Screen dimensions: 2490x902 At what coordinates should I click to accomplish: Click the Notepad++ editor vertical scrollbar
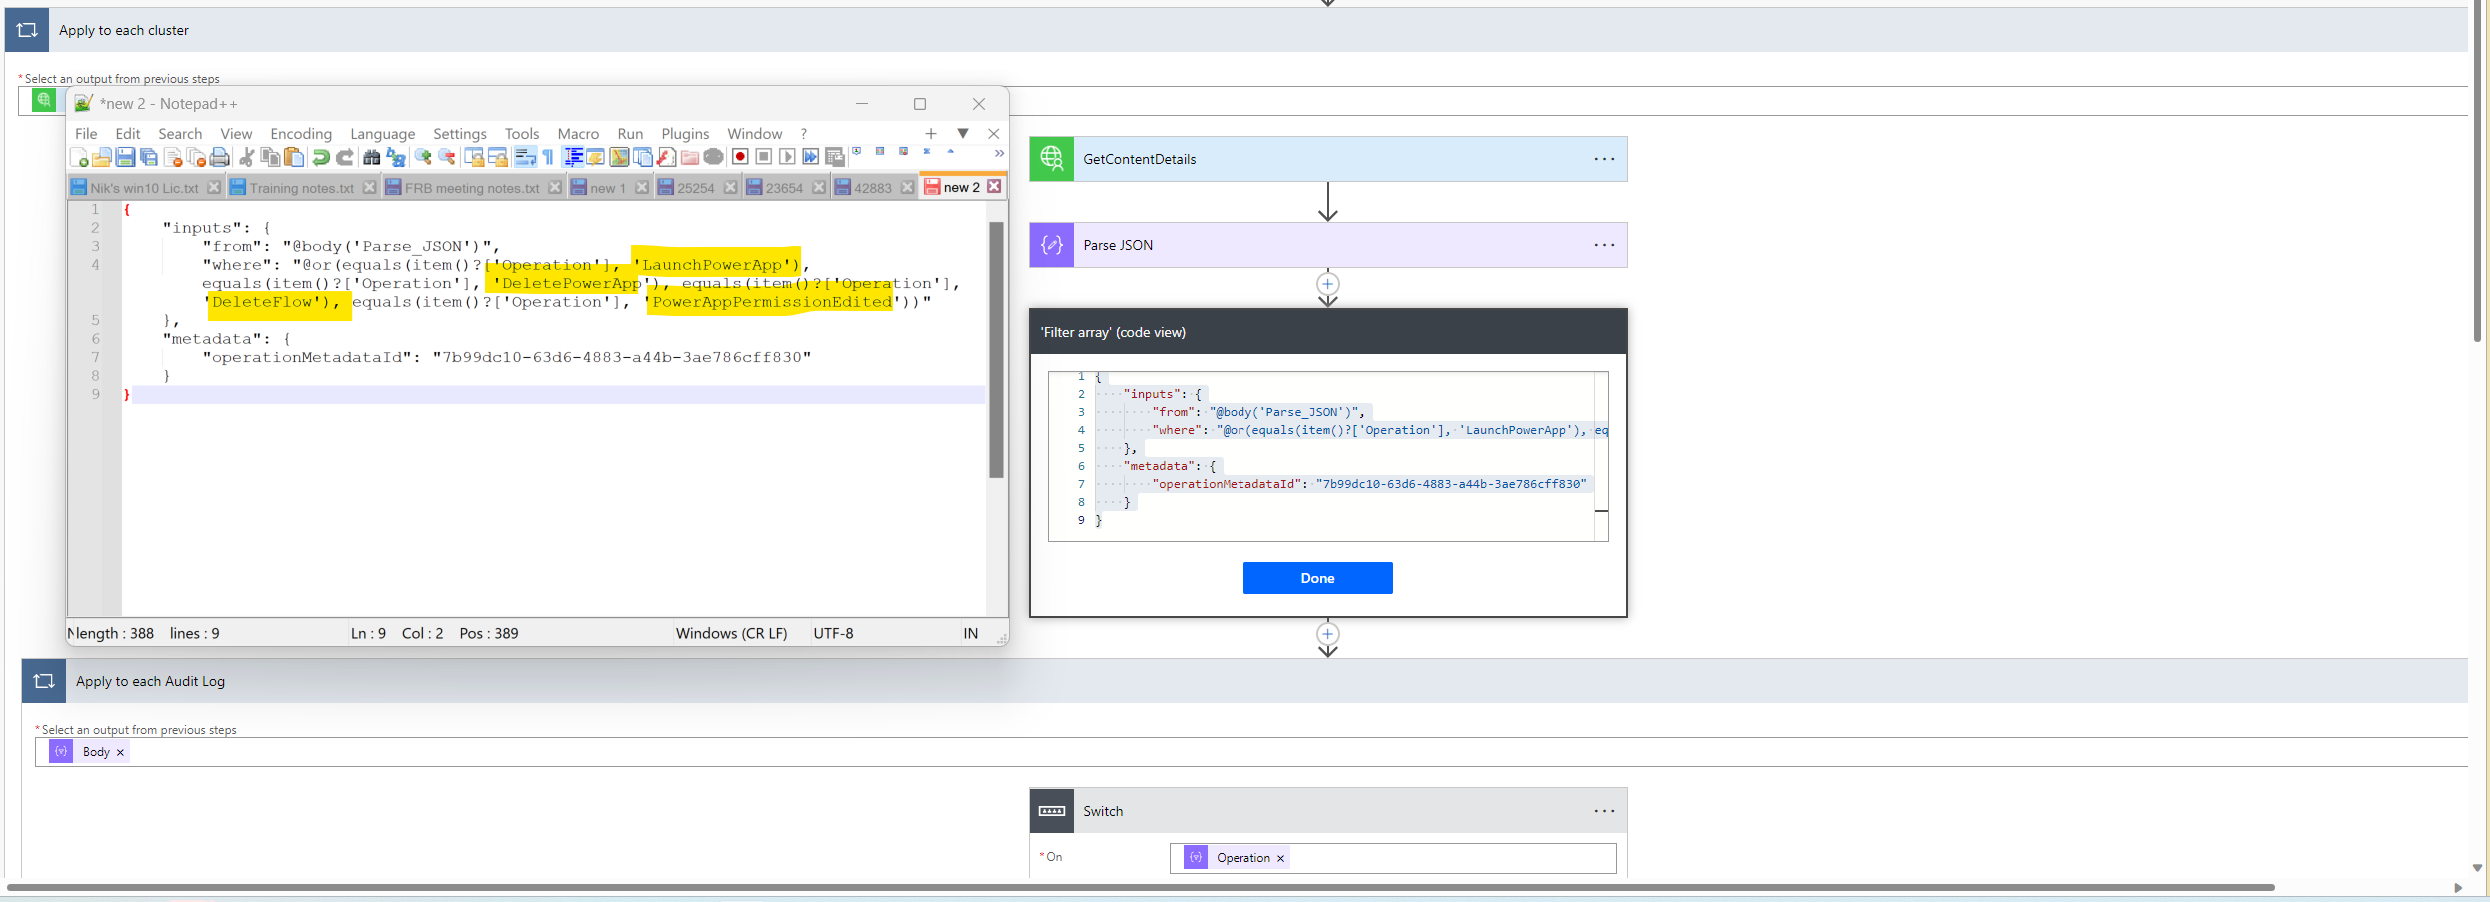996,350
